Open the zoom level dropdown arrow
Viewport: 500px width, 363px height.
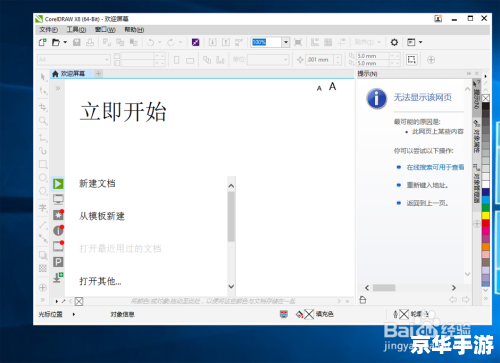(286, 42)
